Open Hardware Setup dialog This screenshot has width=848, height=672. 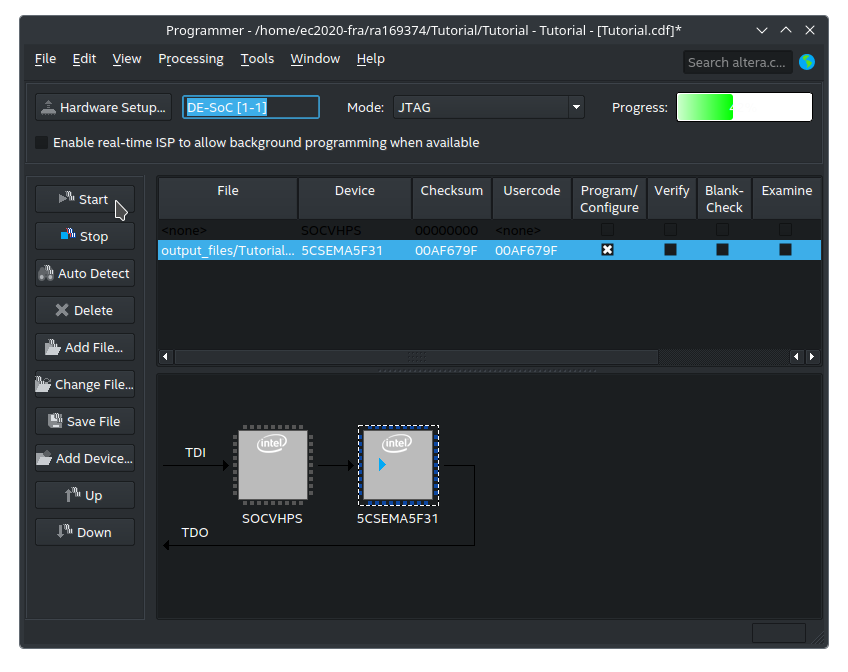coord(104,108)
